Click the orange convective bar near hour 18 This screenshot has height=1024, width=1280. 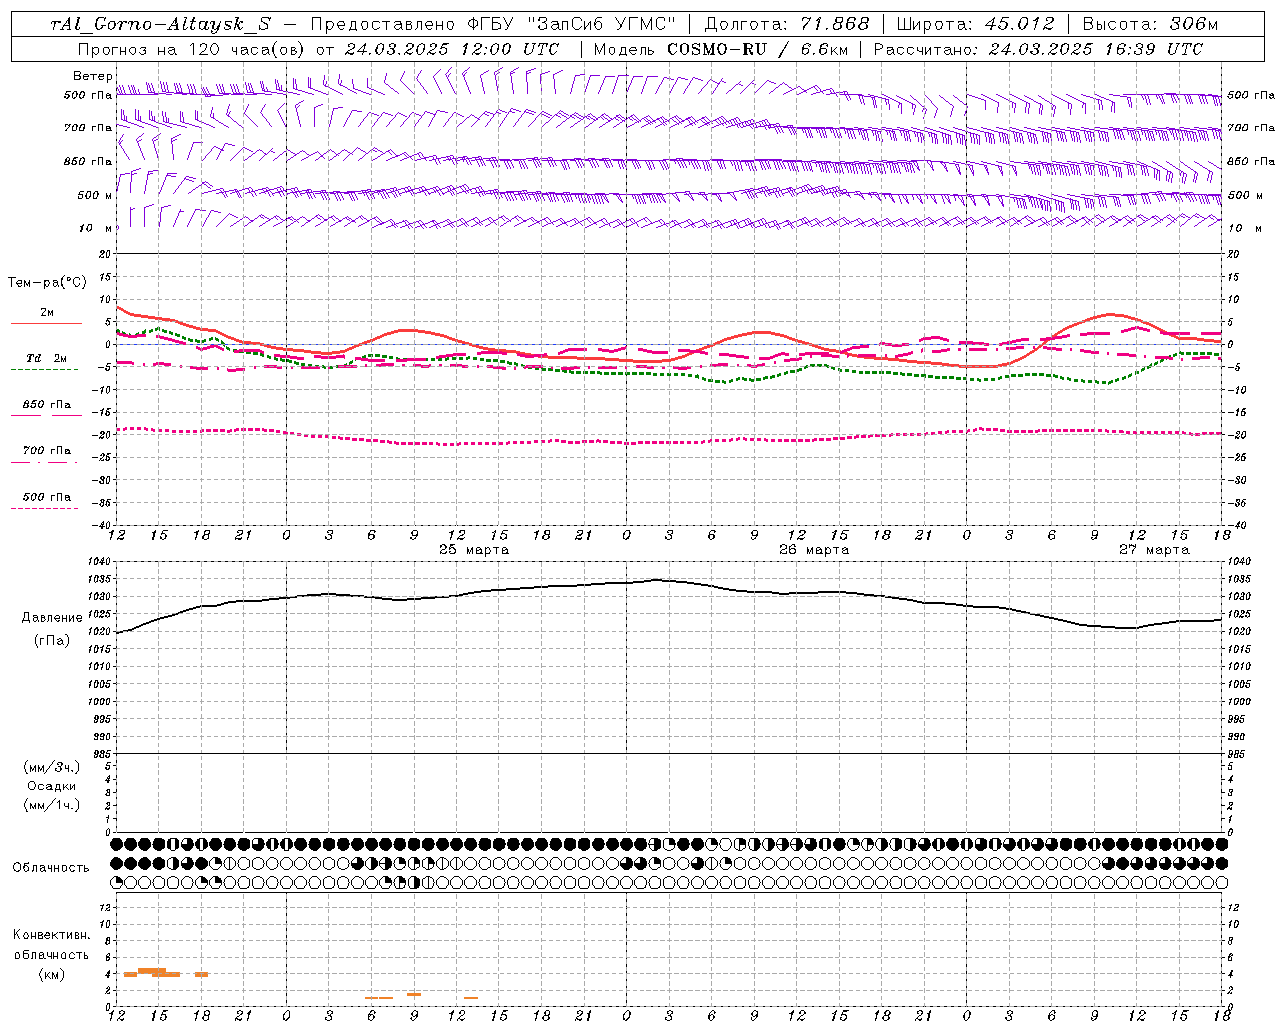click(x=201, y=974)
